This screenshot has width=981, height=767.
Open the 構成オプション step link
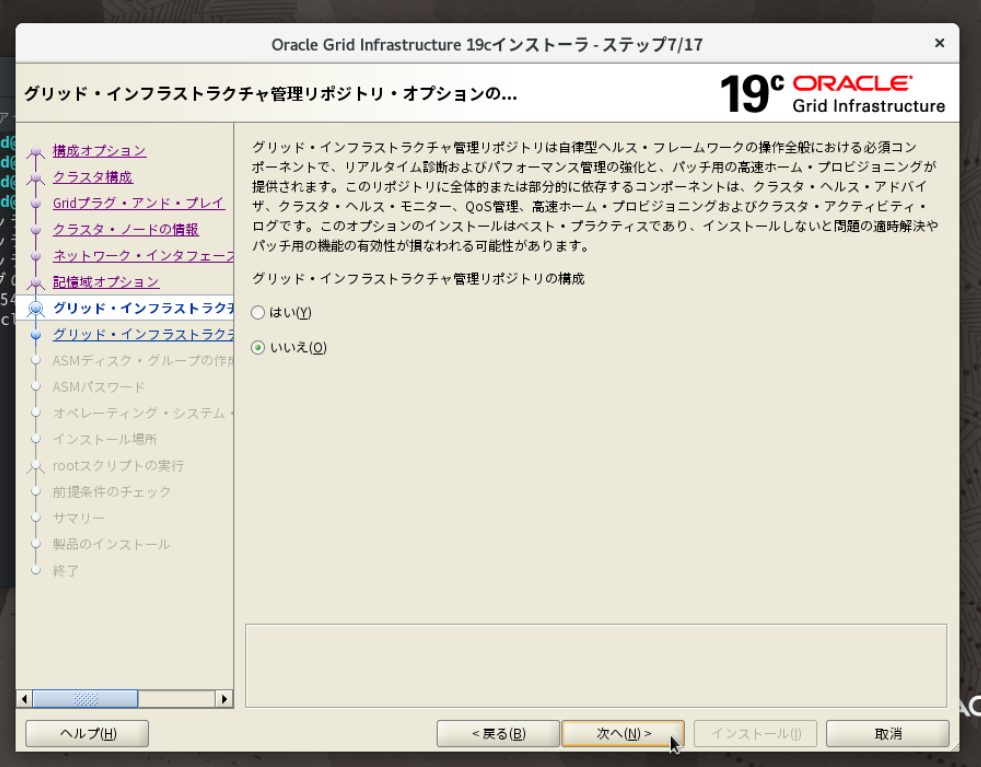pyautogui.click(x=99, y=151)
